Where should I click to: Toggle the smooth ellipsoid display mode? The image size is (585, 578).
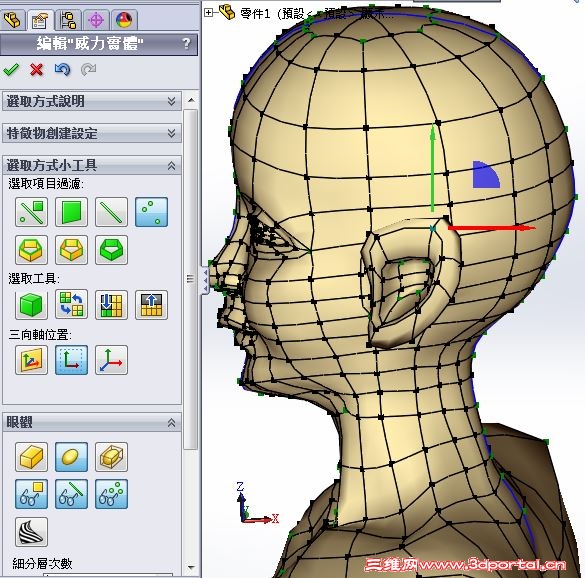[x=71, y=457]
